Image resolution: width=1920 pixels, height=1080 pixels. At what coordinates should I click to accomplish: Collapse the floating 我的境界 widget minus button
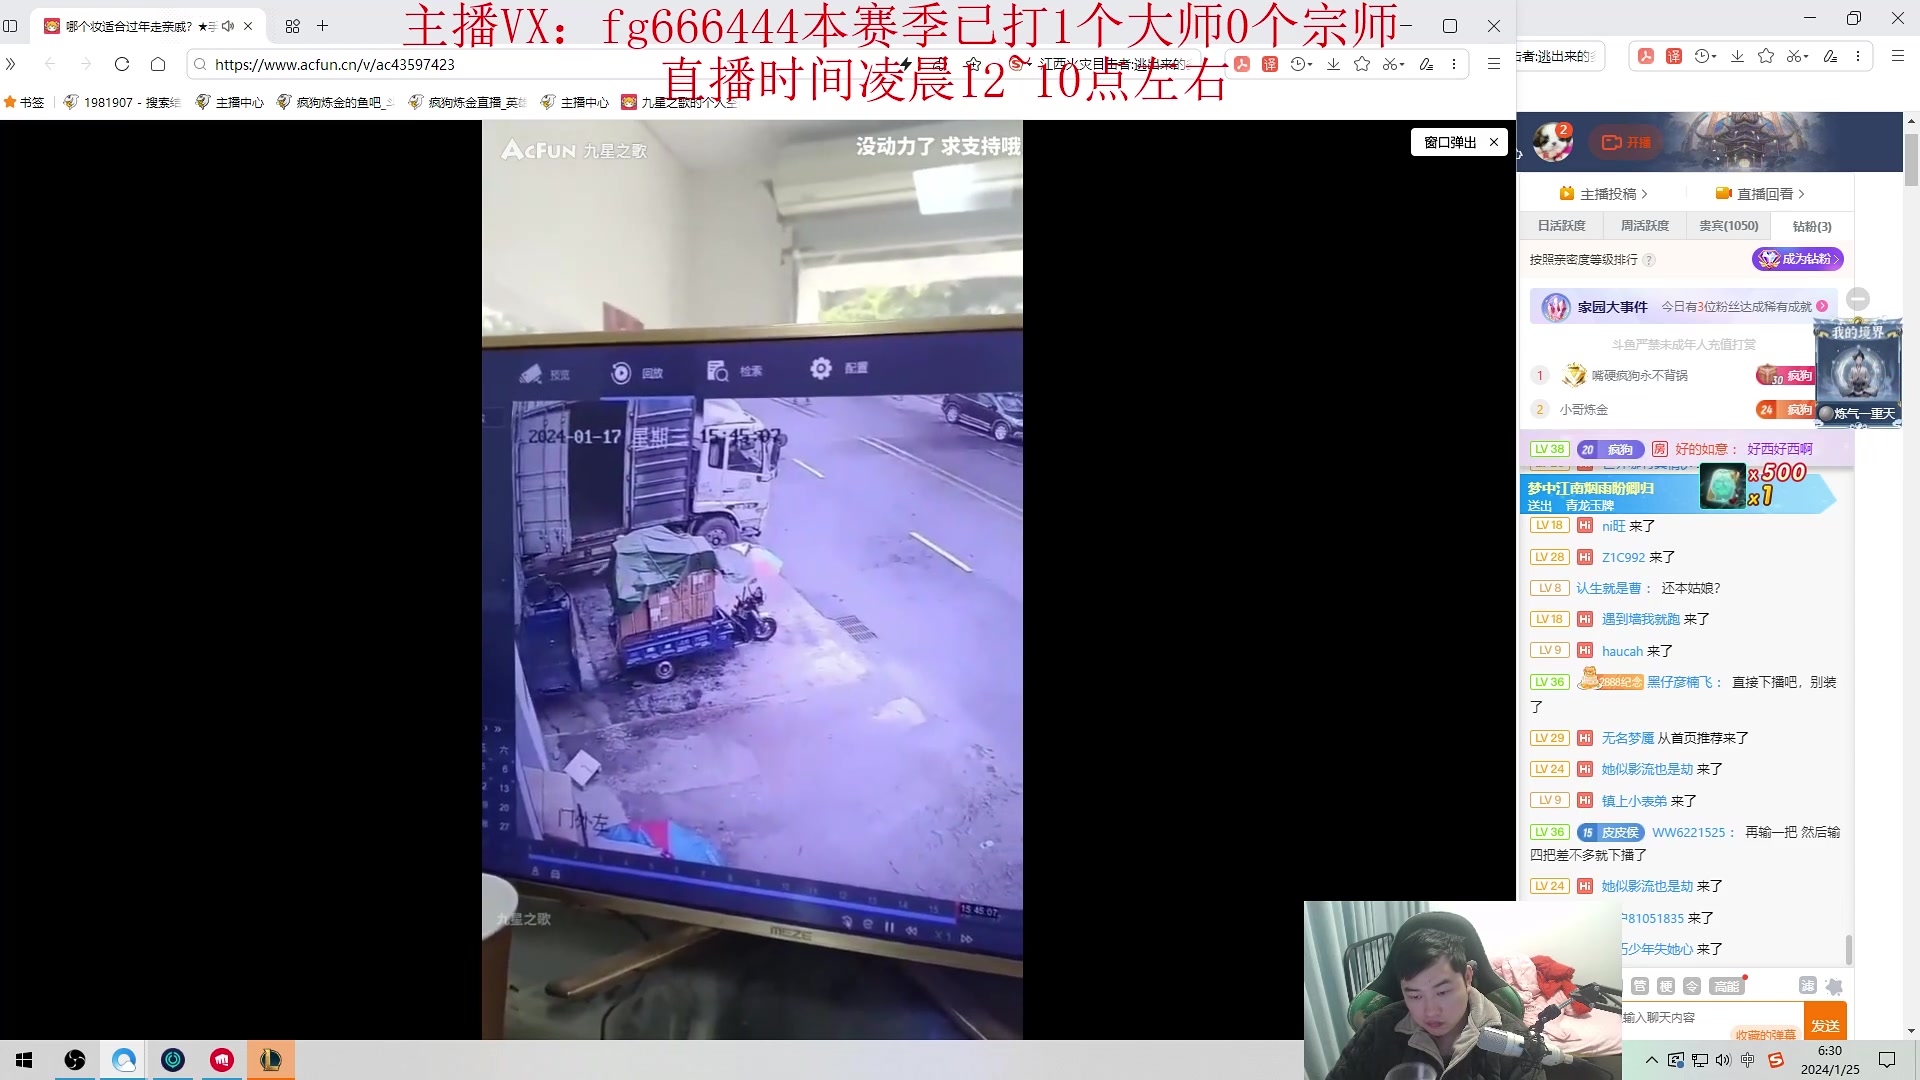click(x=1858, y=299)
